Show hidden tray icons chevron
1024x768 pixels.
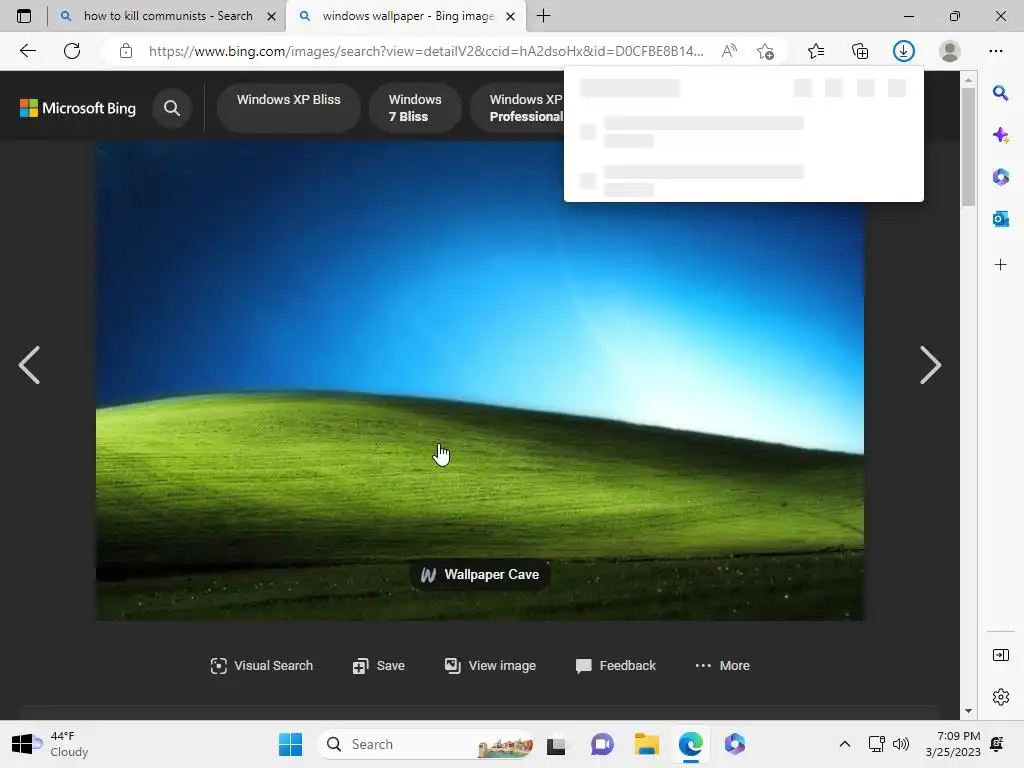(x=844, y=744)
